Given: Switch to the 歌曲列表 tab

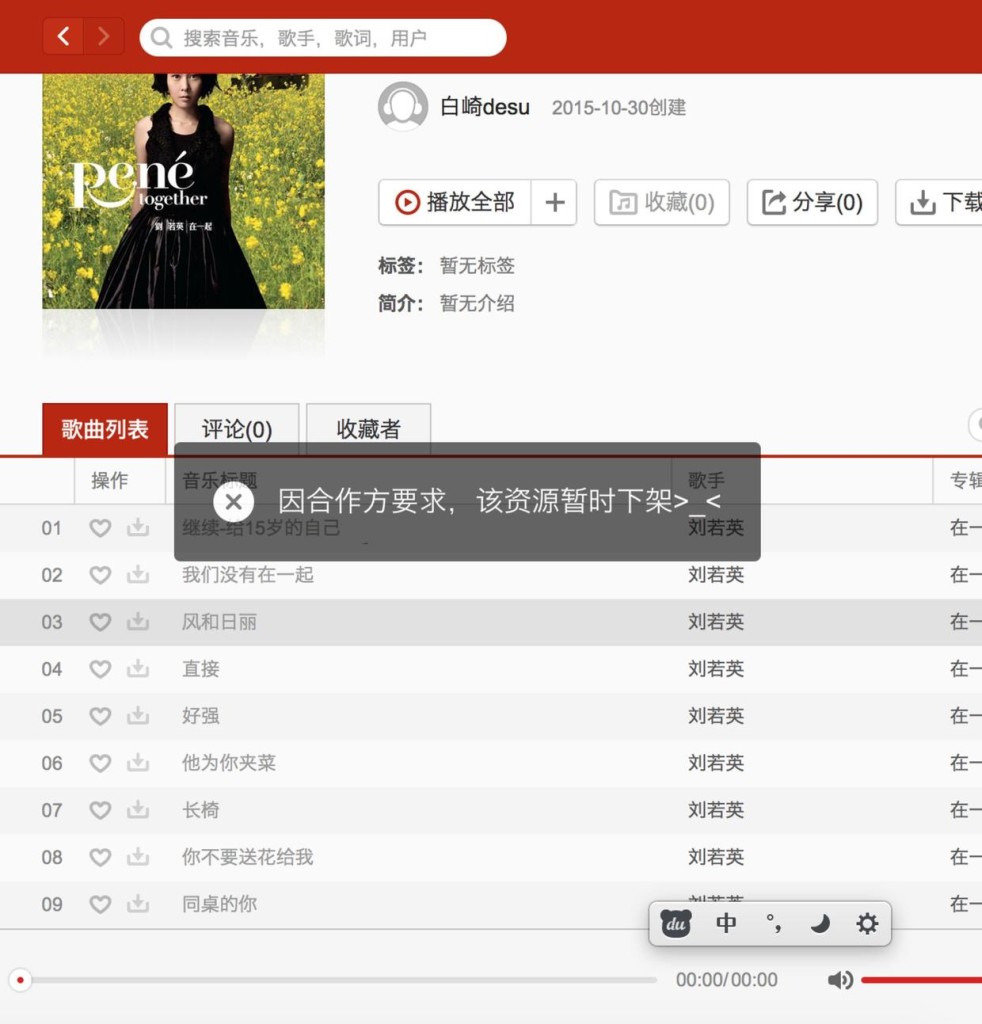Looking at the screenshot, I should 105,429.
